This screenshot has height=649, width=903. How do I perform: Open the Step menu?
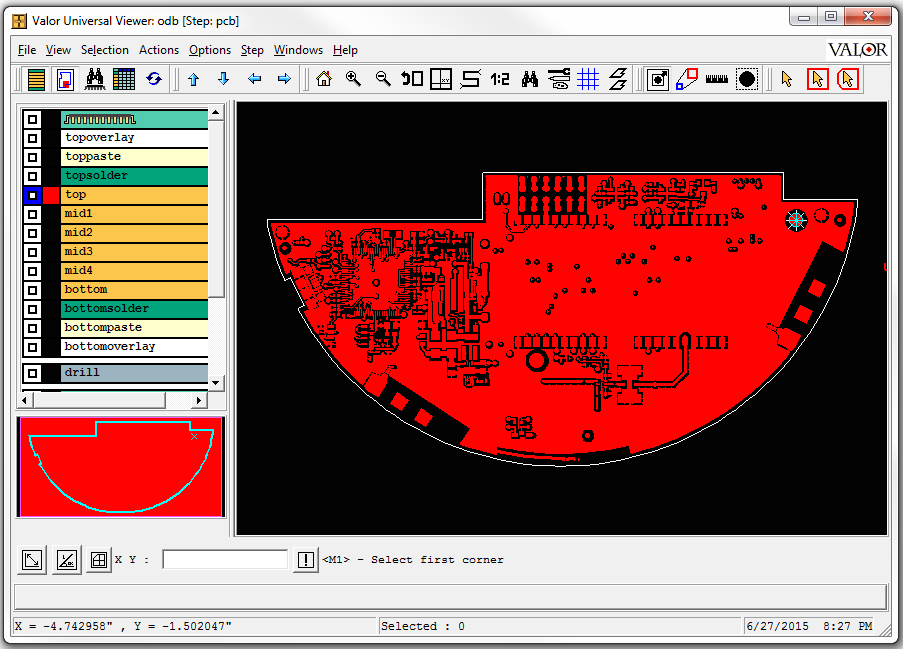[252, 50]
